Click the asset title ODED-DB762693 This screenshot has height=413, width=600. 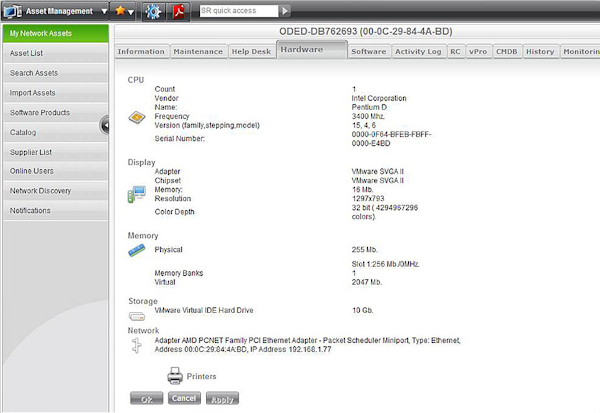[x=366, y=31]
